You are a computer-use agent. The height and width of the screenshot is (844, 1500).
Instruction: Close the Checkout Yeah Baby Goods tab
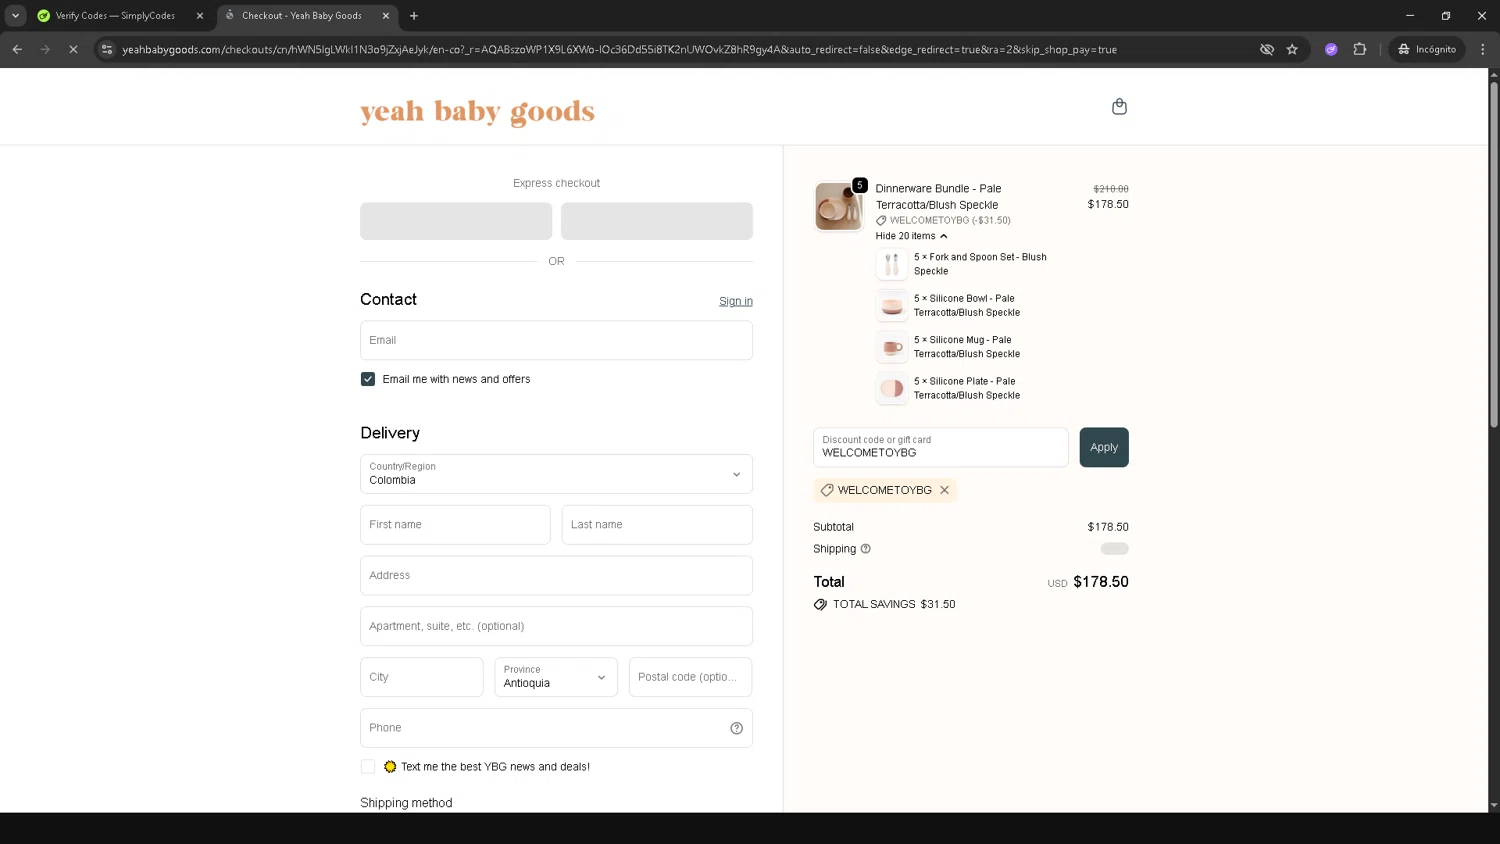coord(385,16)
